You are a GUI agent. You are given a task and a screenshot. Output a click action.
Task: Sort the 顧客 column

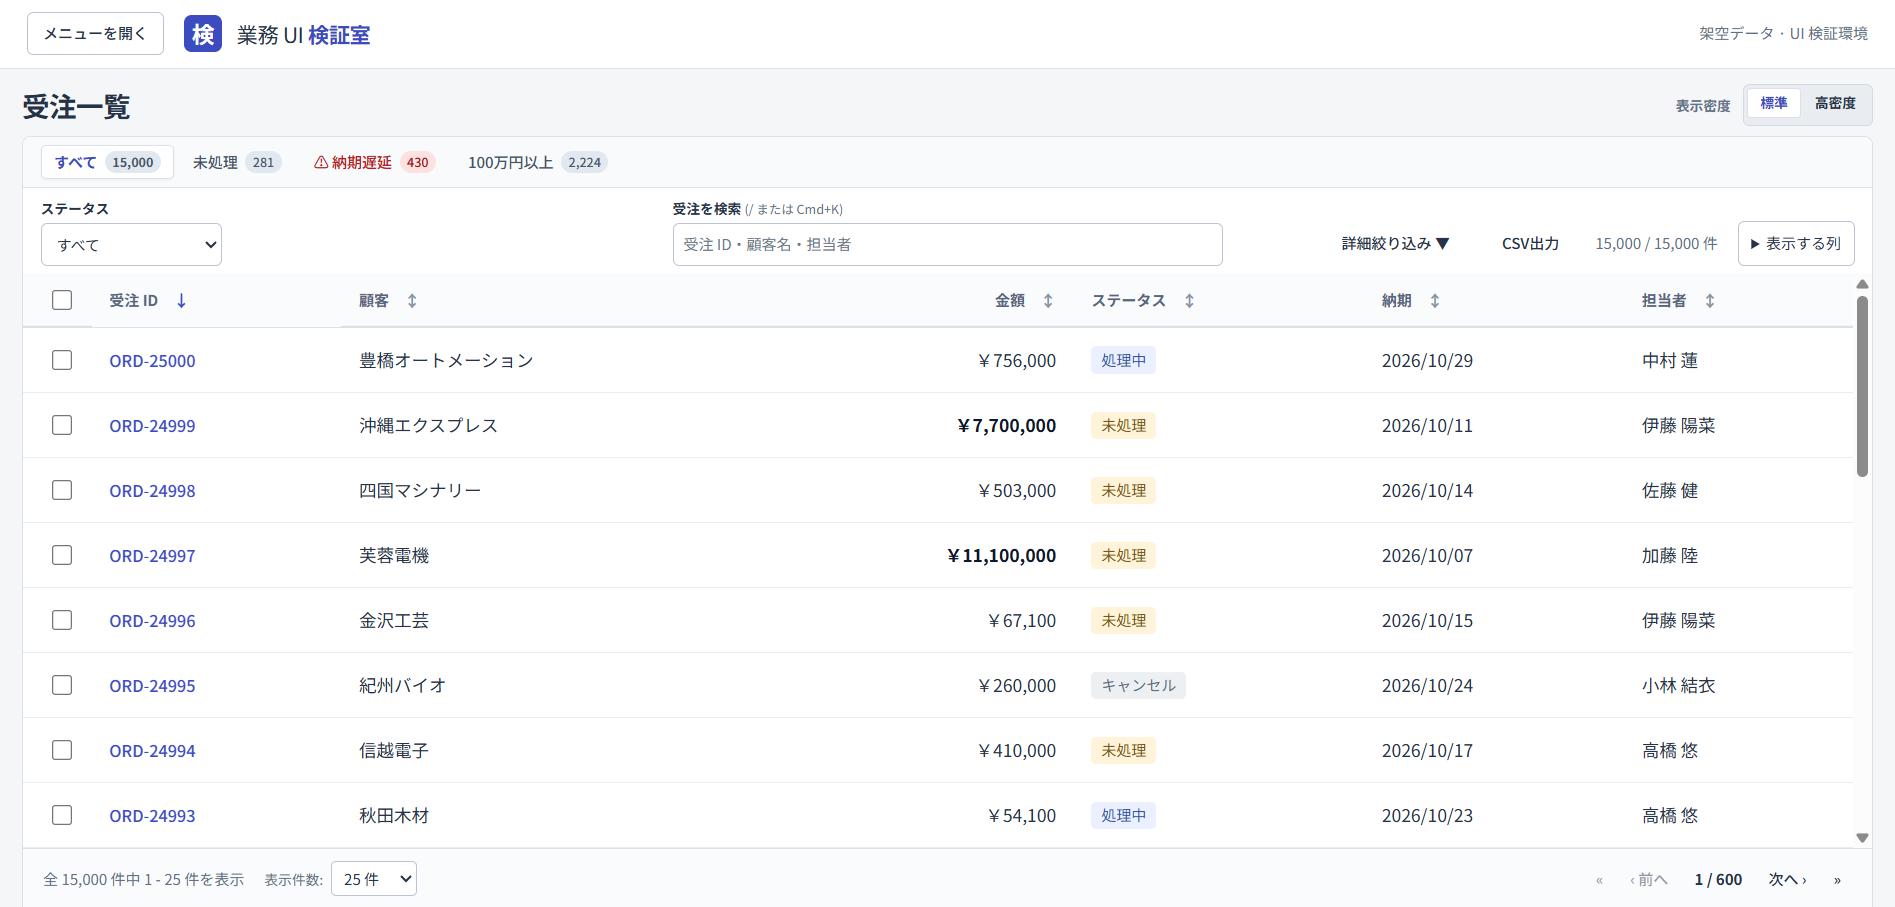click(412, 301)
